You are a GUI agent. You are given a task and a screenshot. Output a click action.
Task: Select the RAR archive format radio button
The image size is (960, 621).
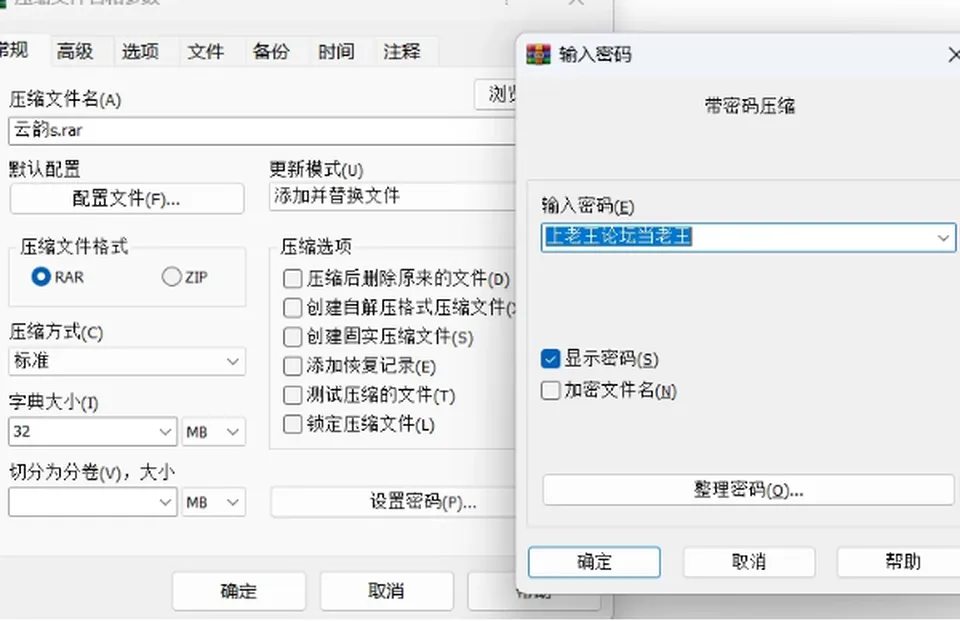[x=41, y=277]
